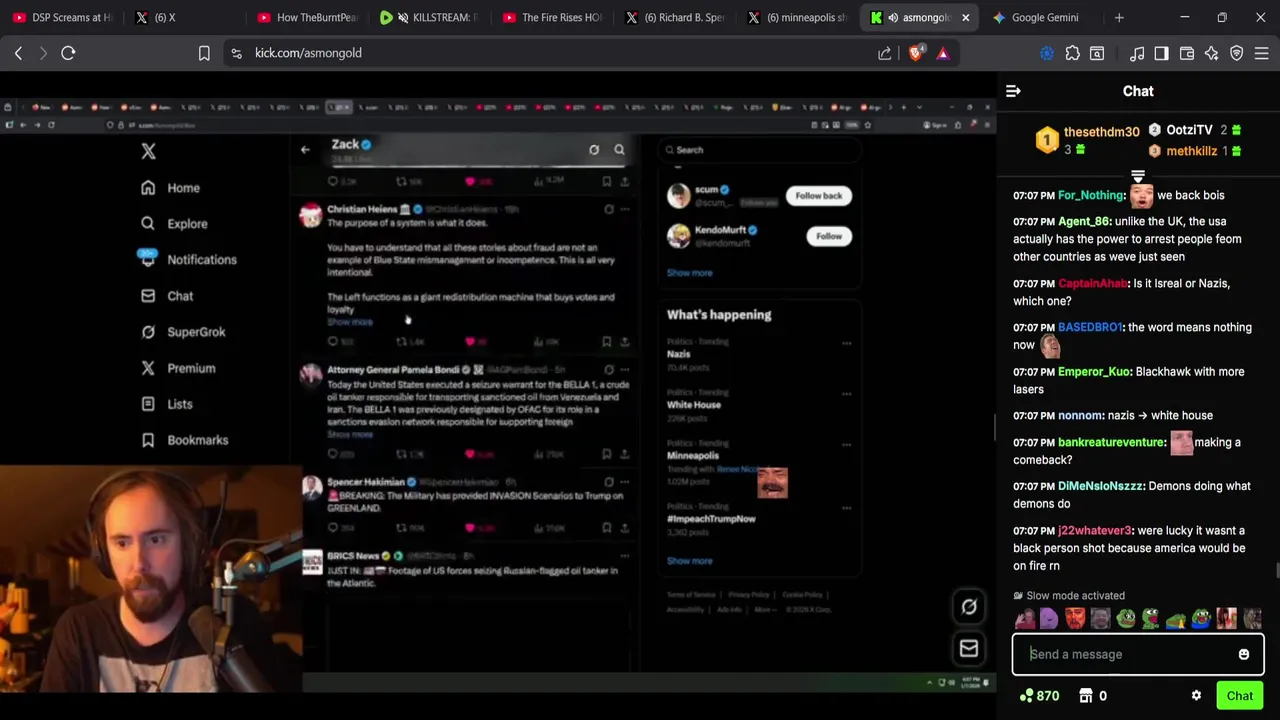Click the purple blob quick emote

tap(1049, 619)
